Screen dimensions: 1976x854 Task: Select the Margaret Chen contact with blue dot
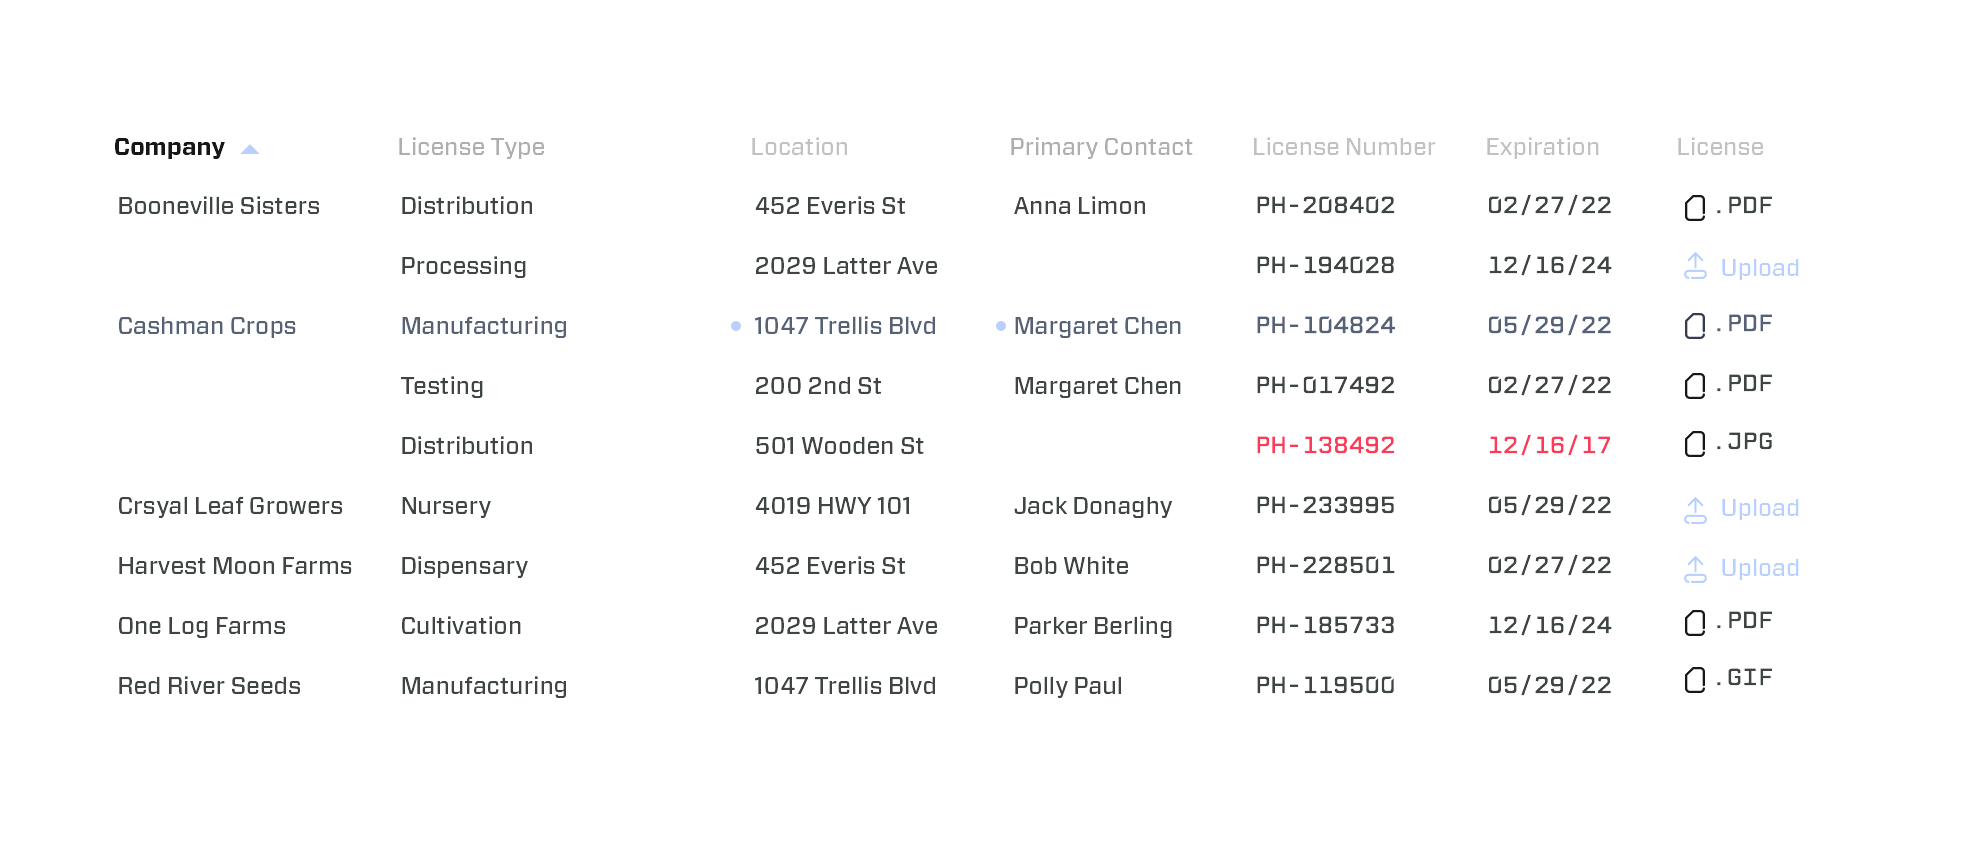[1098, 326]
